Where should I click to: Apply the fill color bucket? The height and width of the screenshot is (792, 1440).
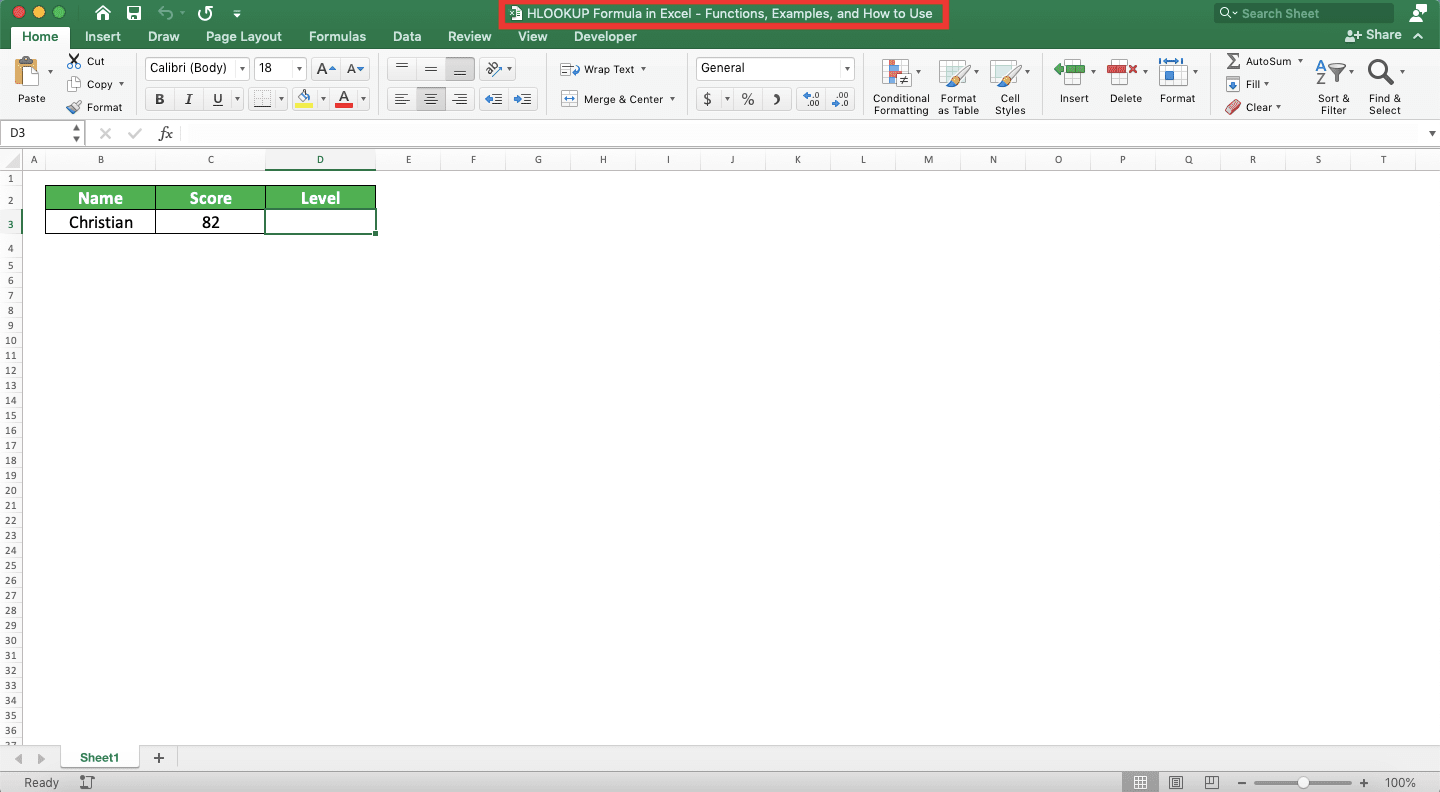[x=304, y=99]
